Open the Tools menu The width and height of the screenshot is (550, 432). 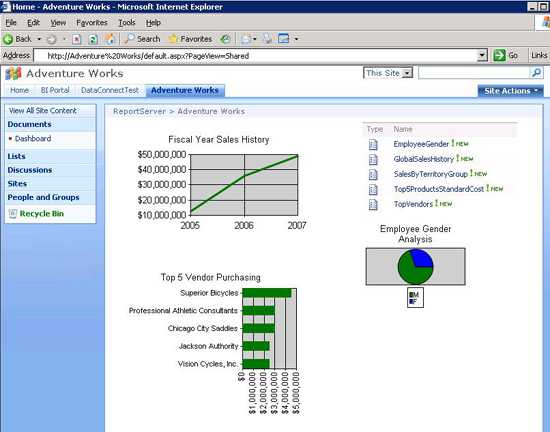pyautogui.click(x=127, y=23)
